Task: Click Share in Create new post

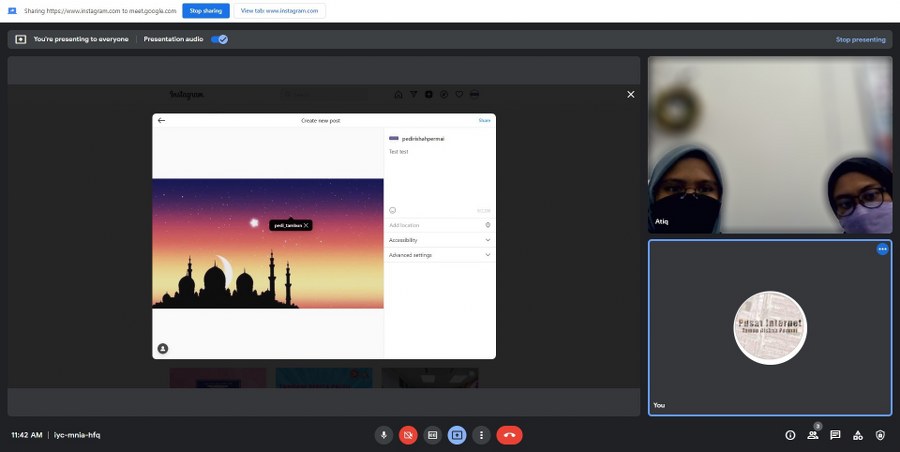Action: coord(484,121)
